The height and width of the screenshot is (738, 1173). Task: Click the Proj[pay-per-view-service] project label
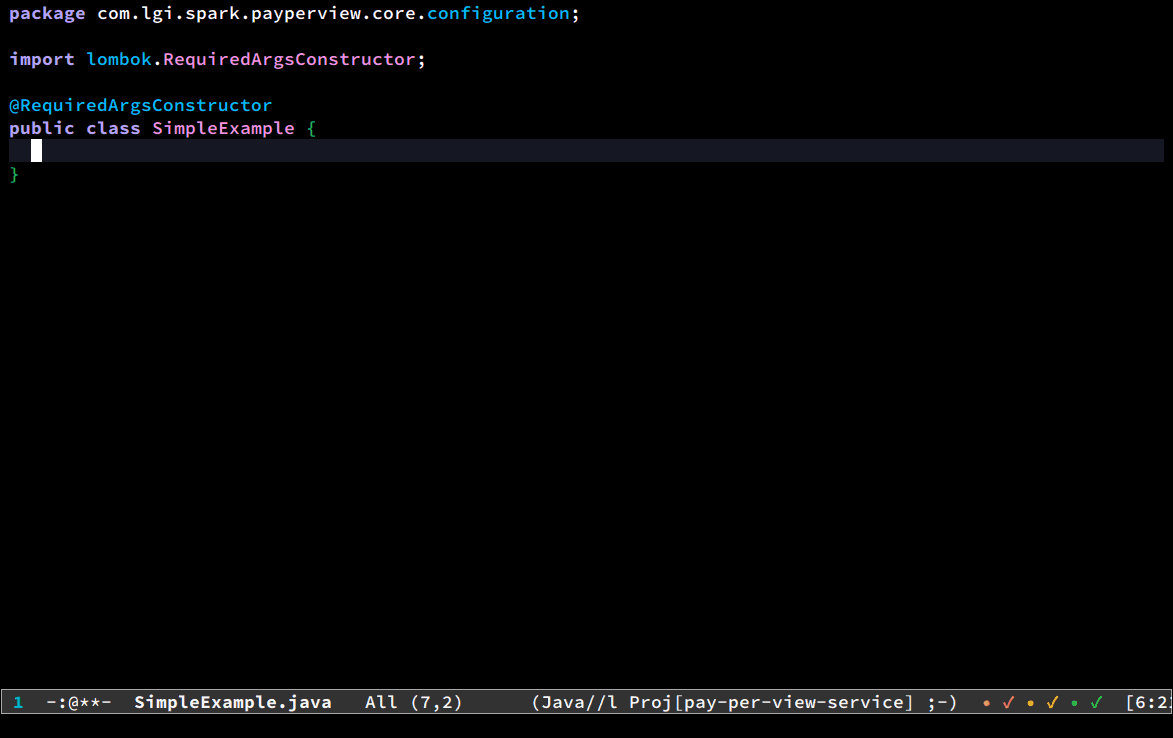[771, 702]
